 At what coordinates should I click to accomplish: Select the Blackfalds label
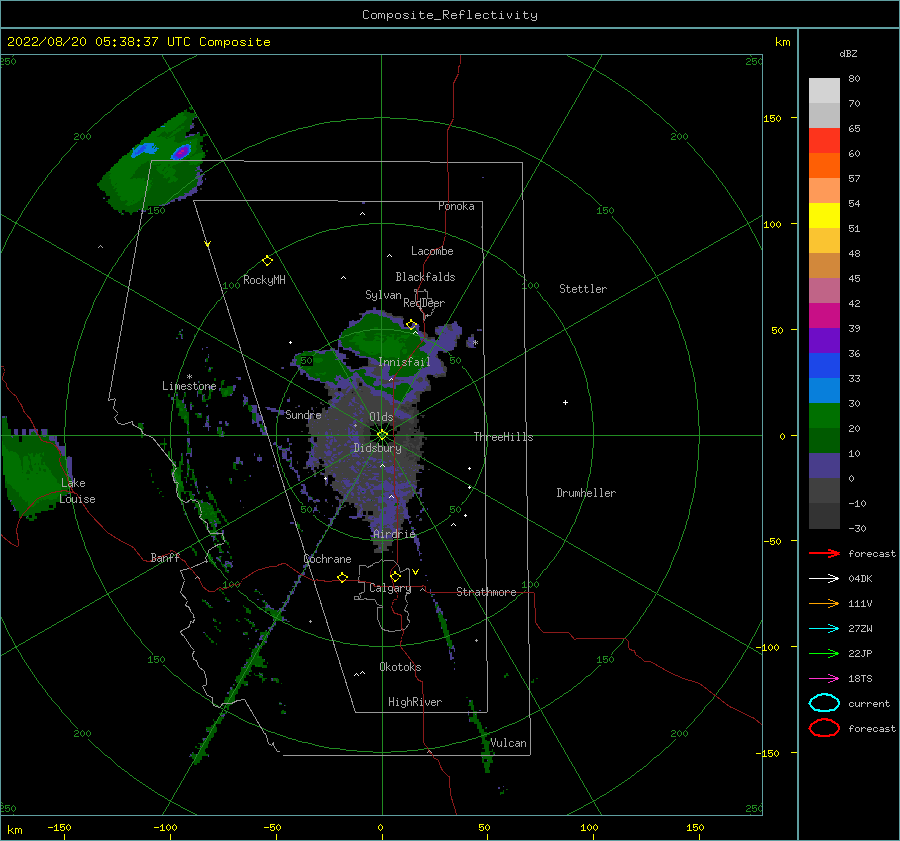coord(425,277)
